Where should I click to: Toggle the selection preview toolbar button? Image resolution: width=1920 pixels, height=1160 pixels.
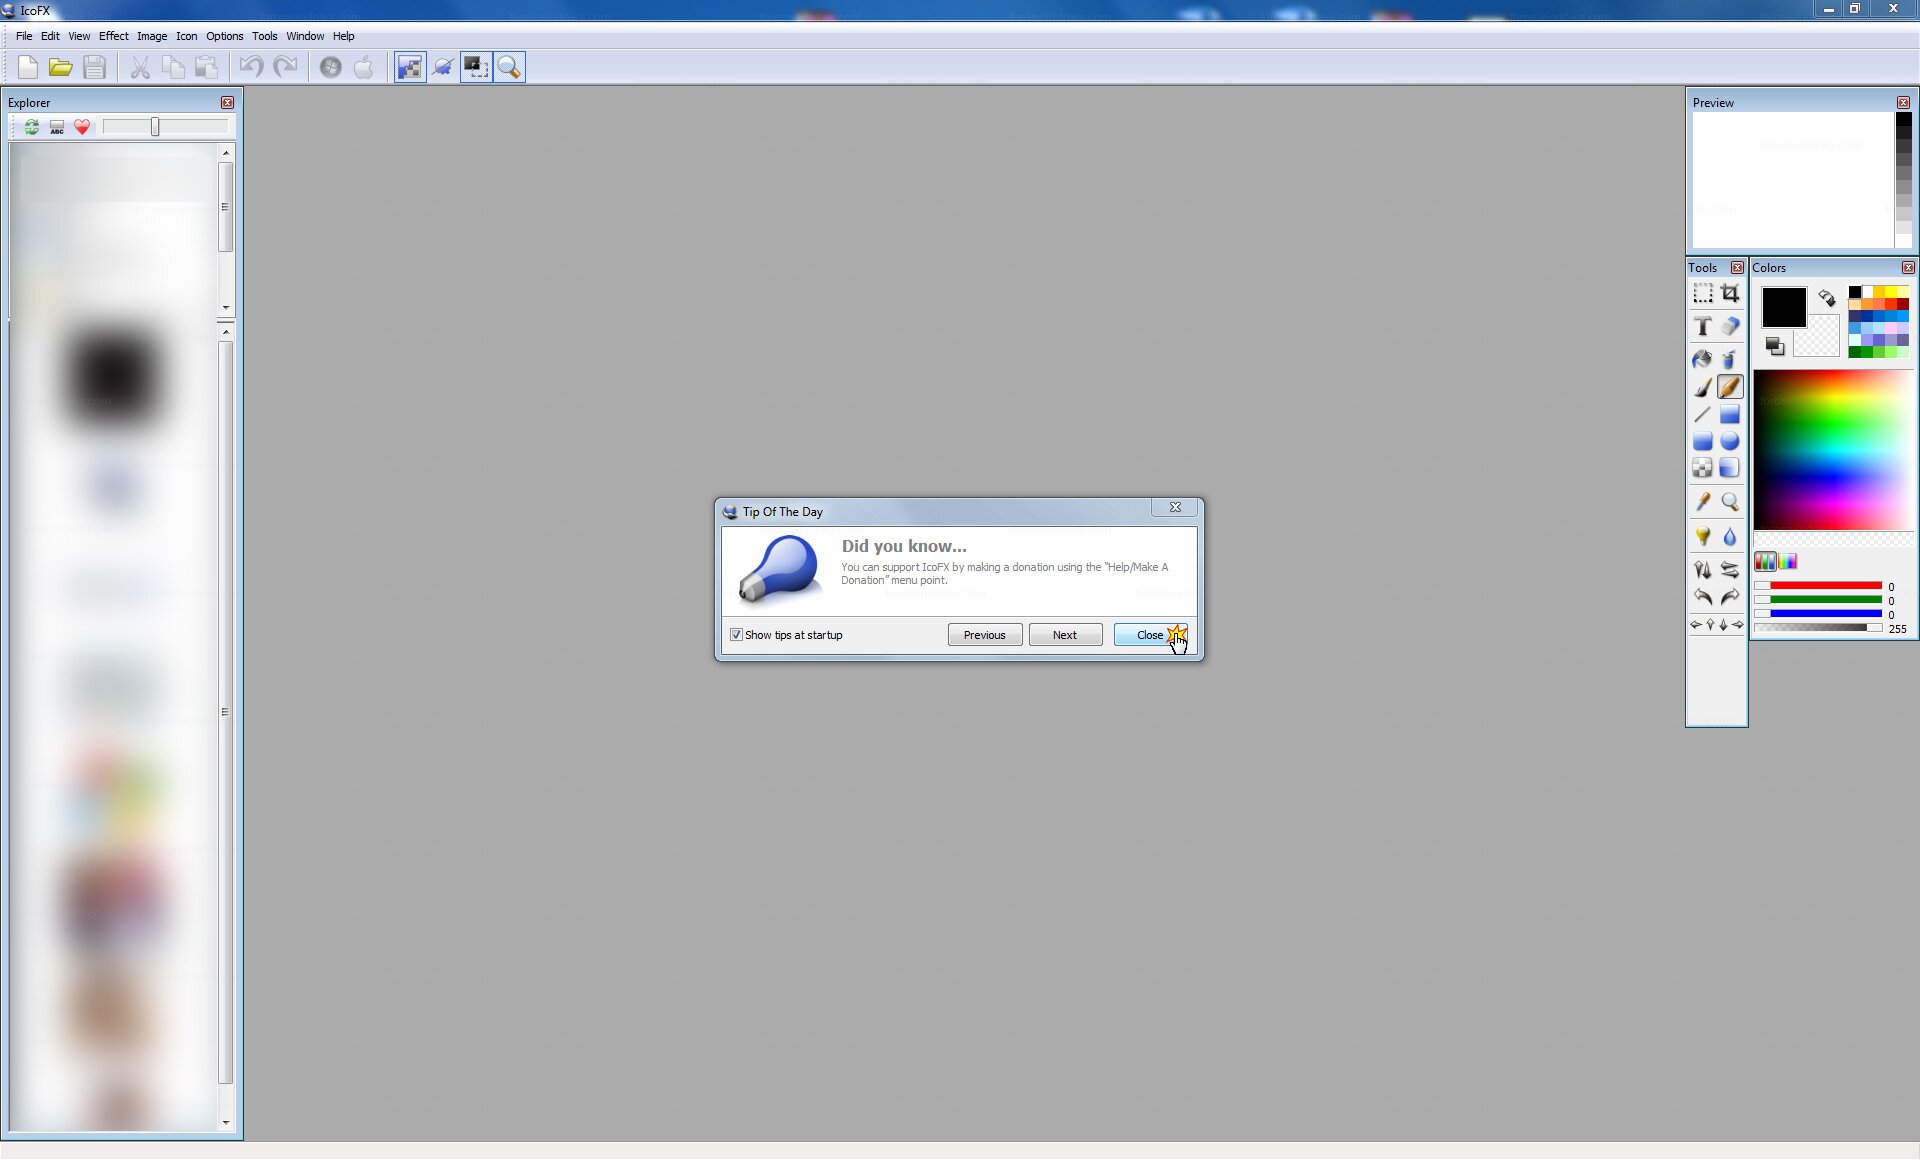pyautogui.click(x=476, y=67)
